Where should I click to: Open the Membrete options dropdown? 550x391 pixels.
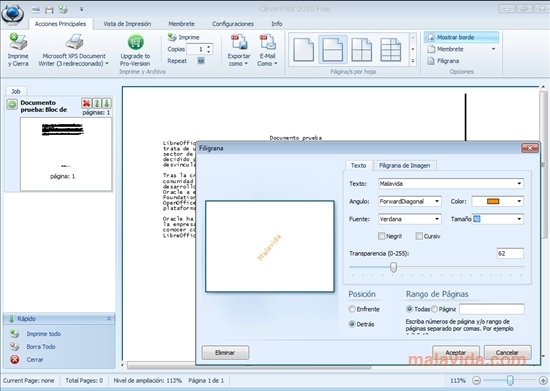pos(494,49)
